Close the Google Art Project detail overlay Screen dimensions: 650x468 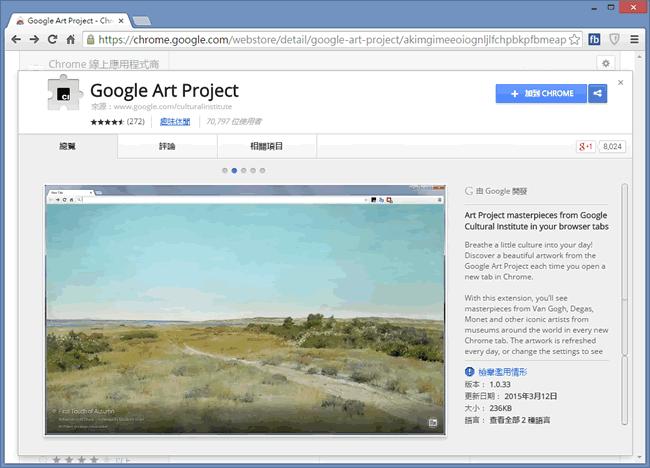(621, 82)
